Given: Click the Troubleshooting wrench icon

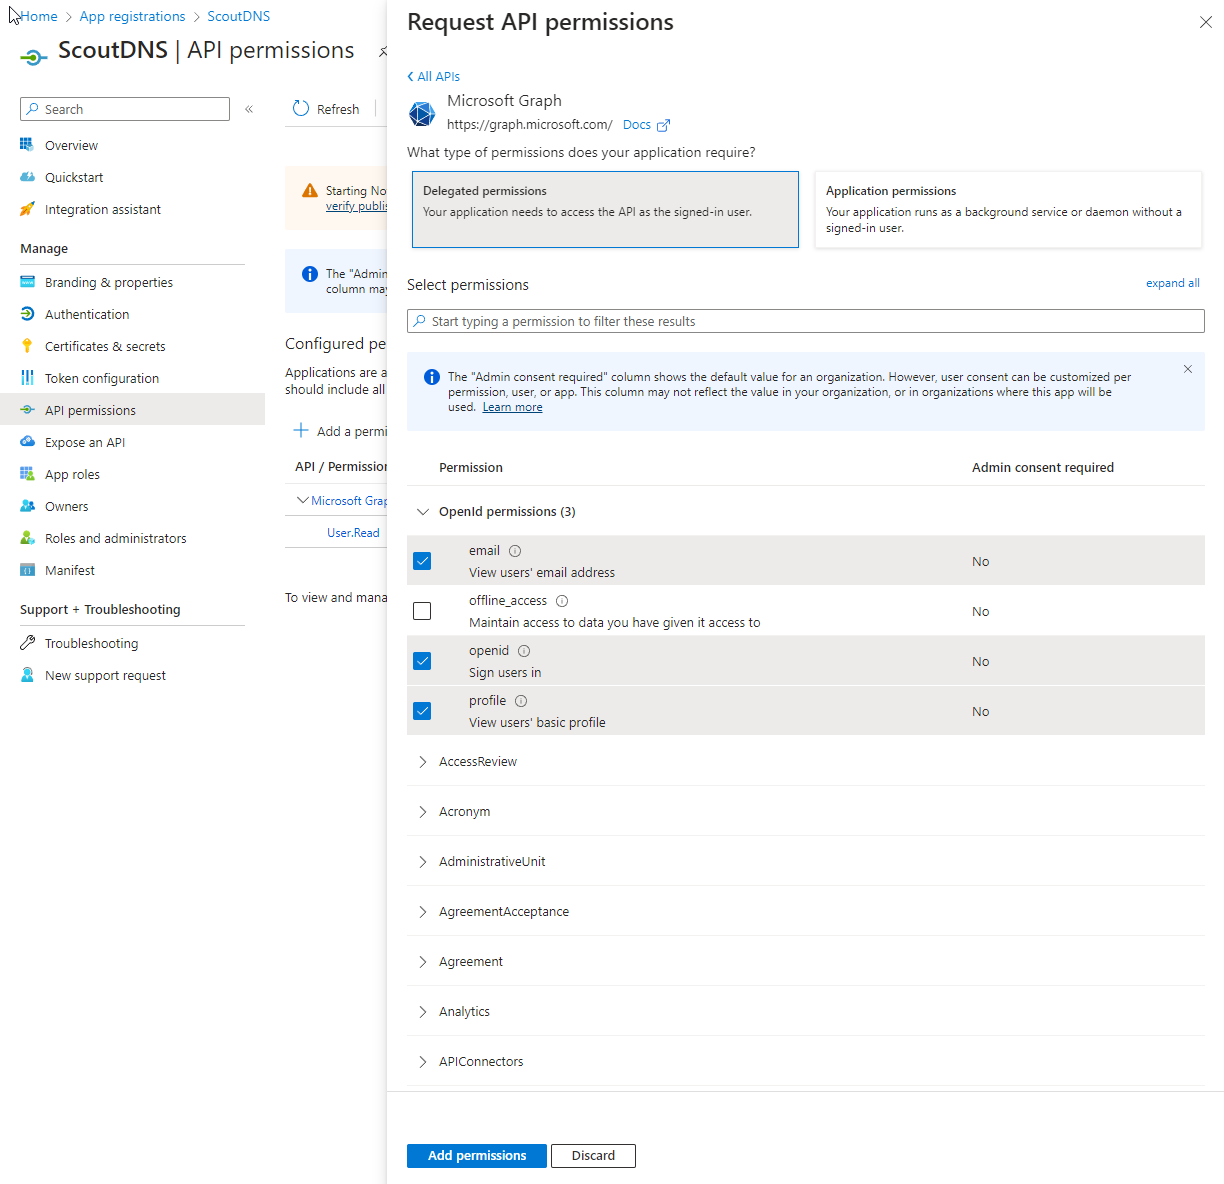Looking at the screenshot, I should (27, 643).
